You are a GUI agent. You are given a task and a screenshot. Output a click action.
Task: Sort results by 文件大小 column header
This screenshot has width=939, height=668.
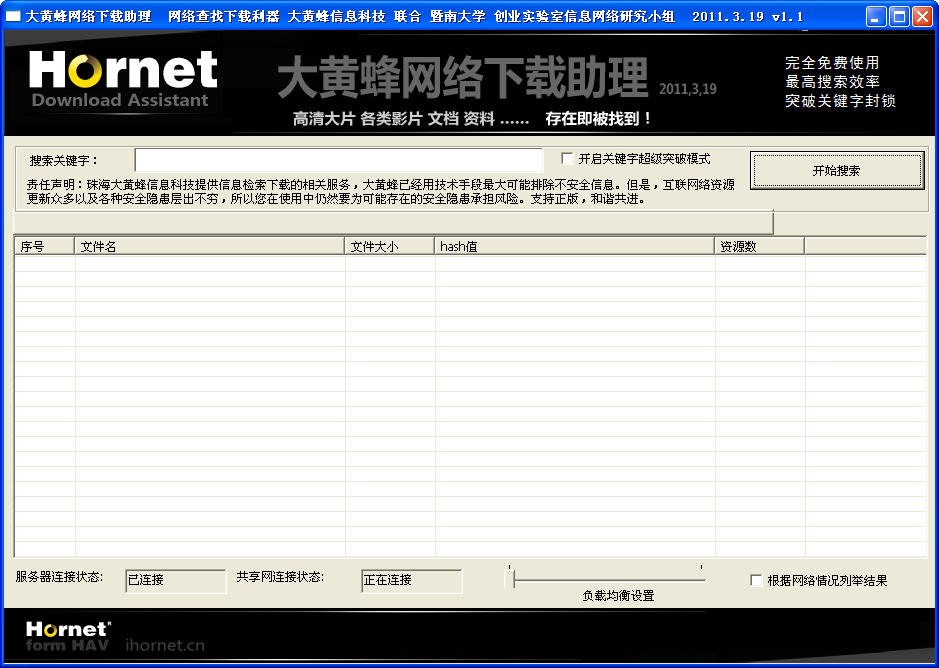click(389, 246)
